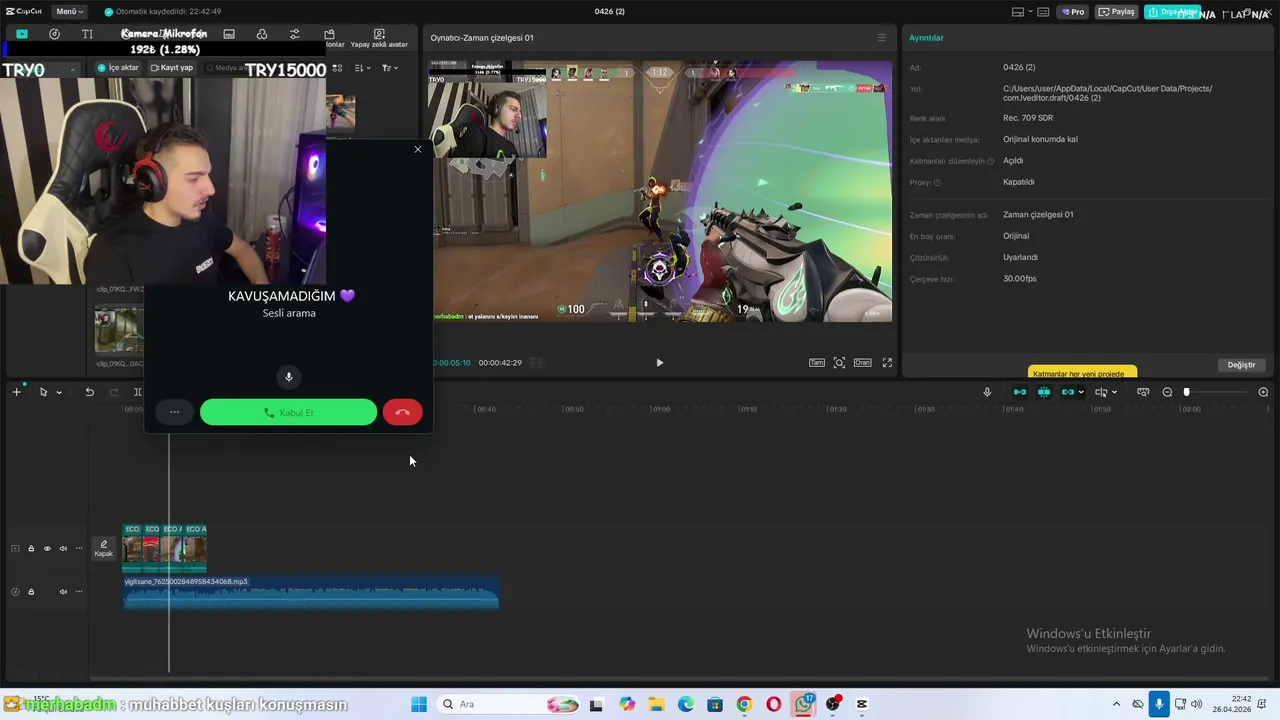This screenshot has width=1280, height=720.
Task: Toggle linkage in timeline toolbar
Action: point(1067,392)
